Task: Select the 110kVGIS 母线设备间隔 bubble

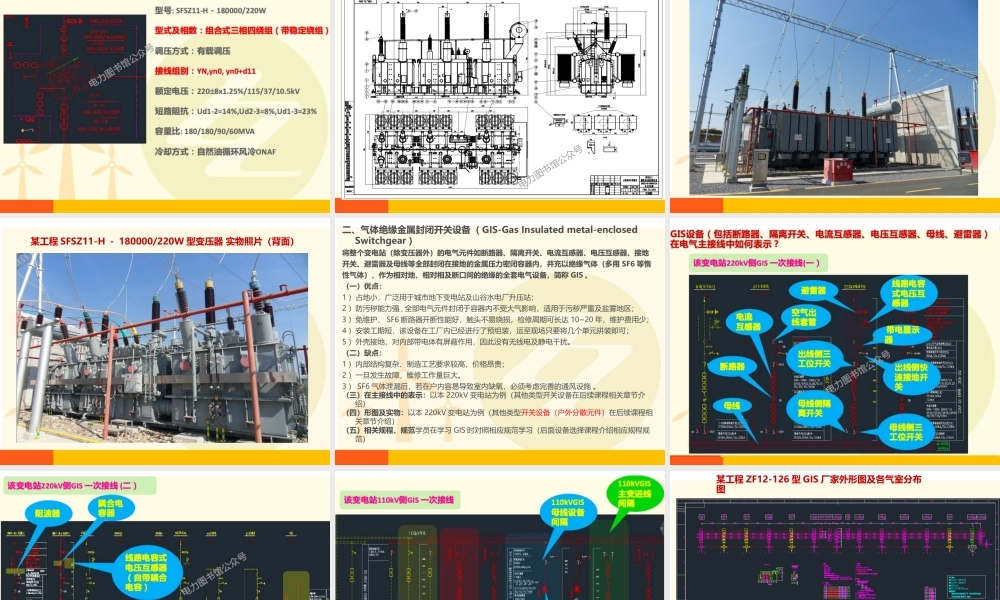Action: (570, 510)
